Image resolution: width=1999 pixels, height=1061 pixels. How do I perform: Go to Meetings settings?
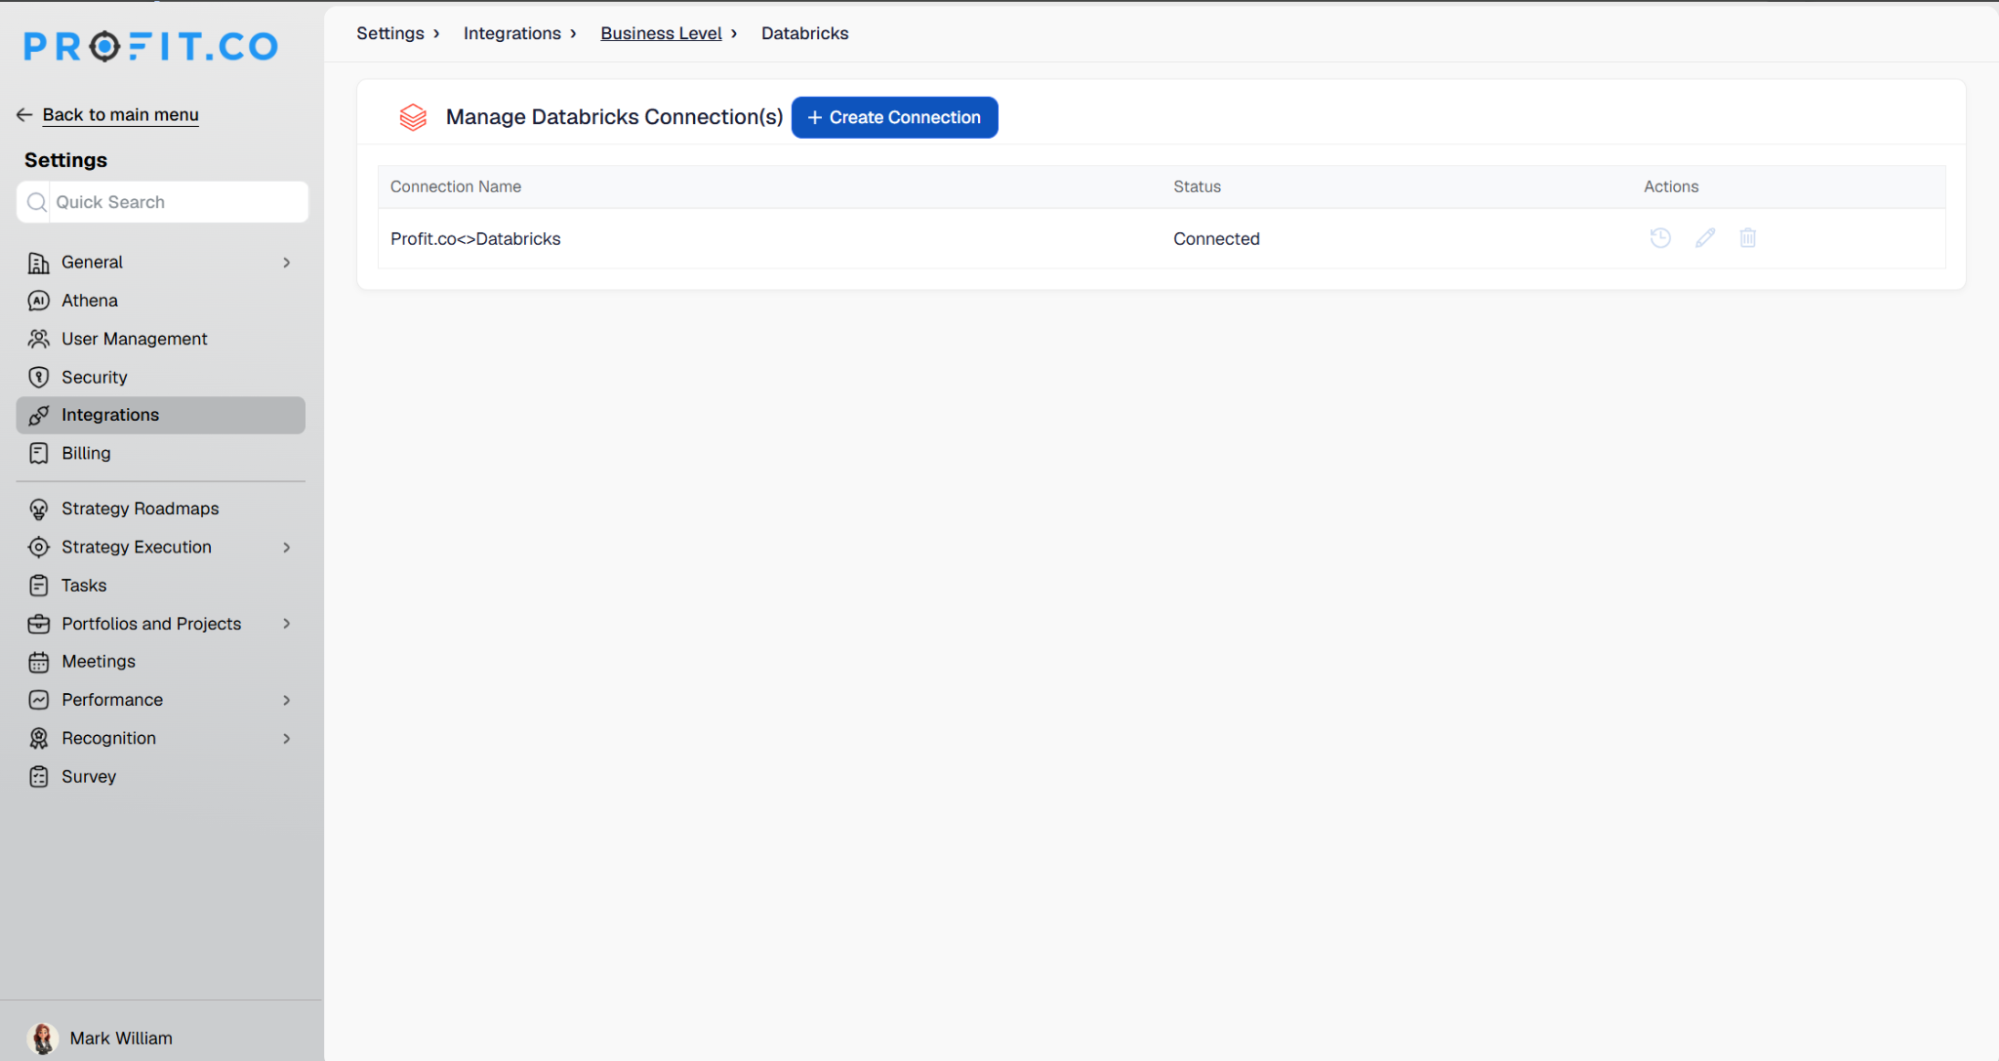point(161,662)
